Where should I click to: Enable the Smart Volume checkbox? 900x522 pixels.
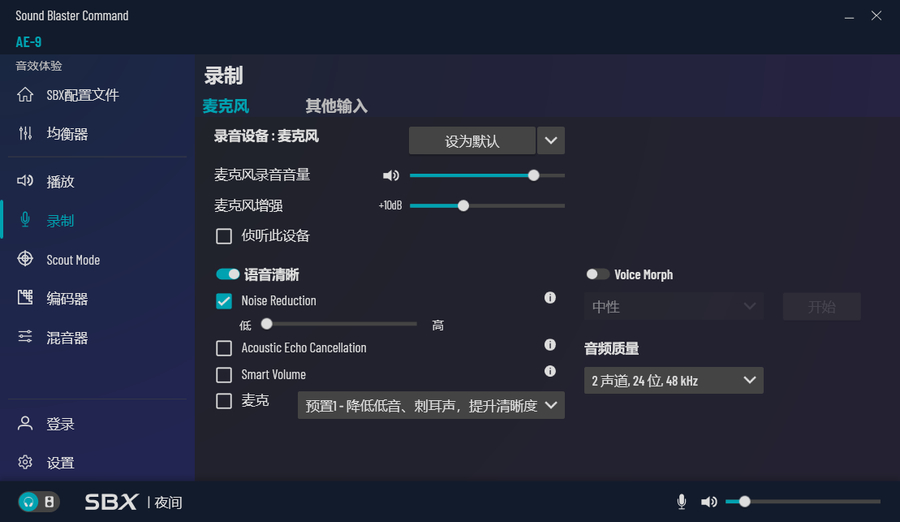(224, 374)
